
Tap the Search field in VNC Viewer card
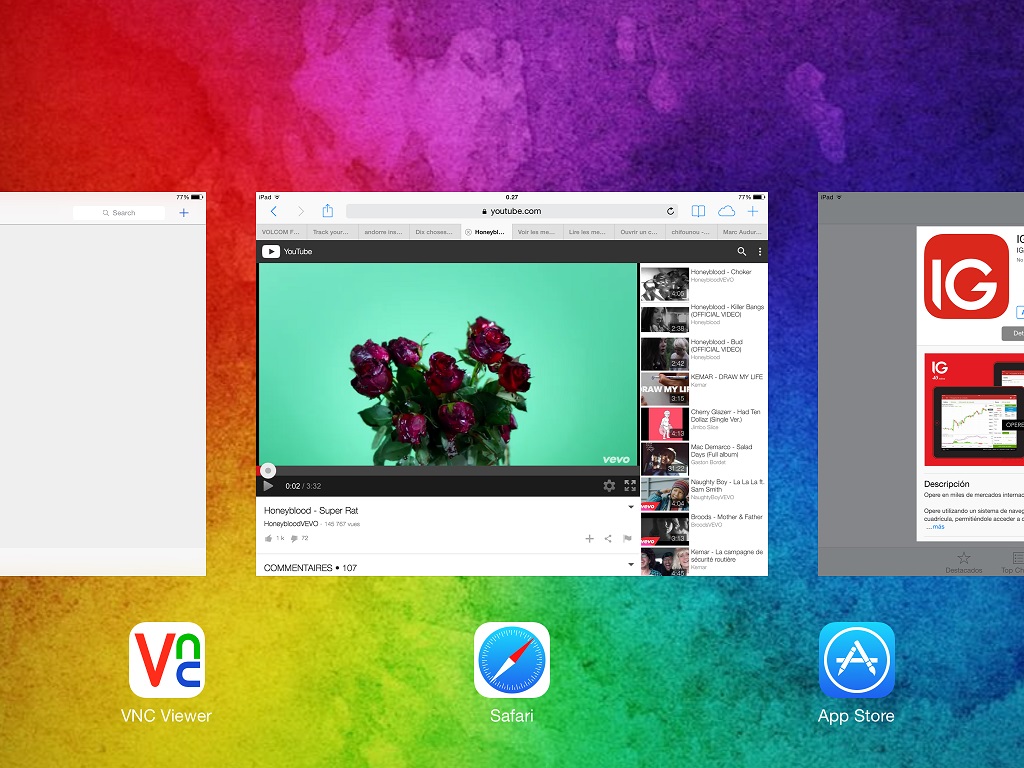(119, 213)
